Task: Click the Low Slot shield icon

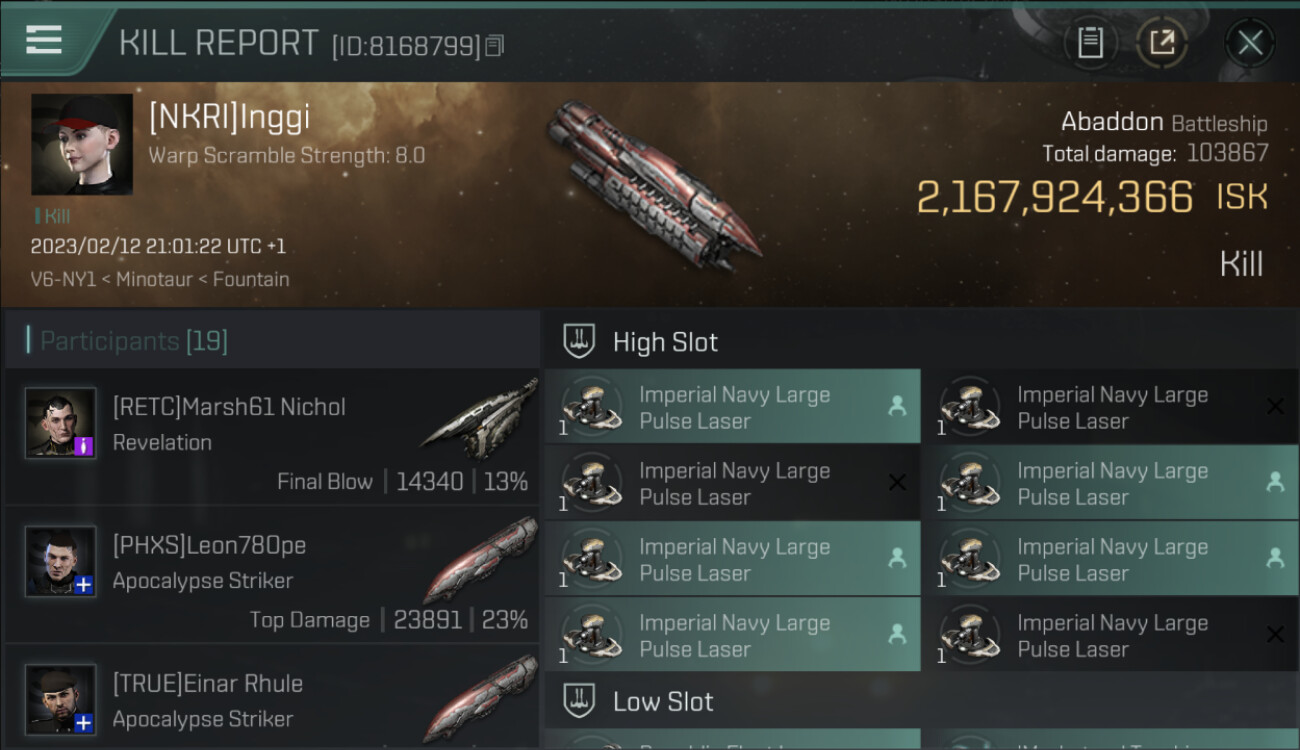Action: (579, 701)
